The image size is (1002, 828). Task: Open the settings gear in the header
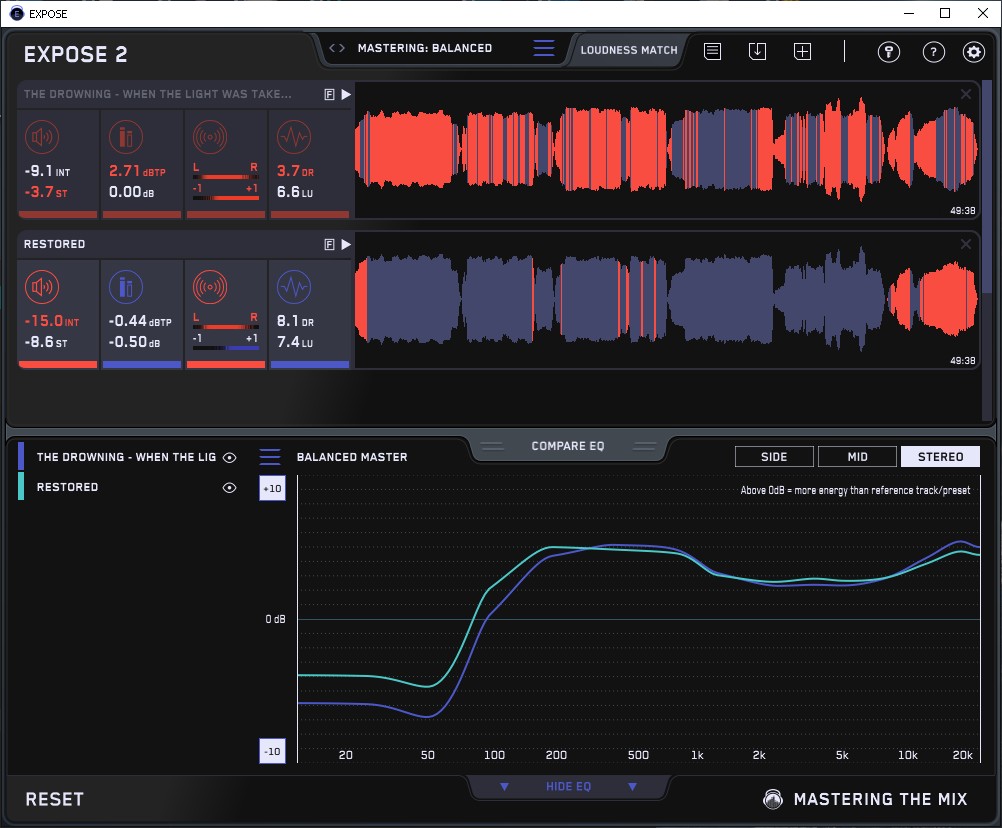[973, 52]
